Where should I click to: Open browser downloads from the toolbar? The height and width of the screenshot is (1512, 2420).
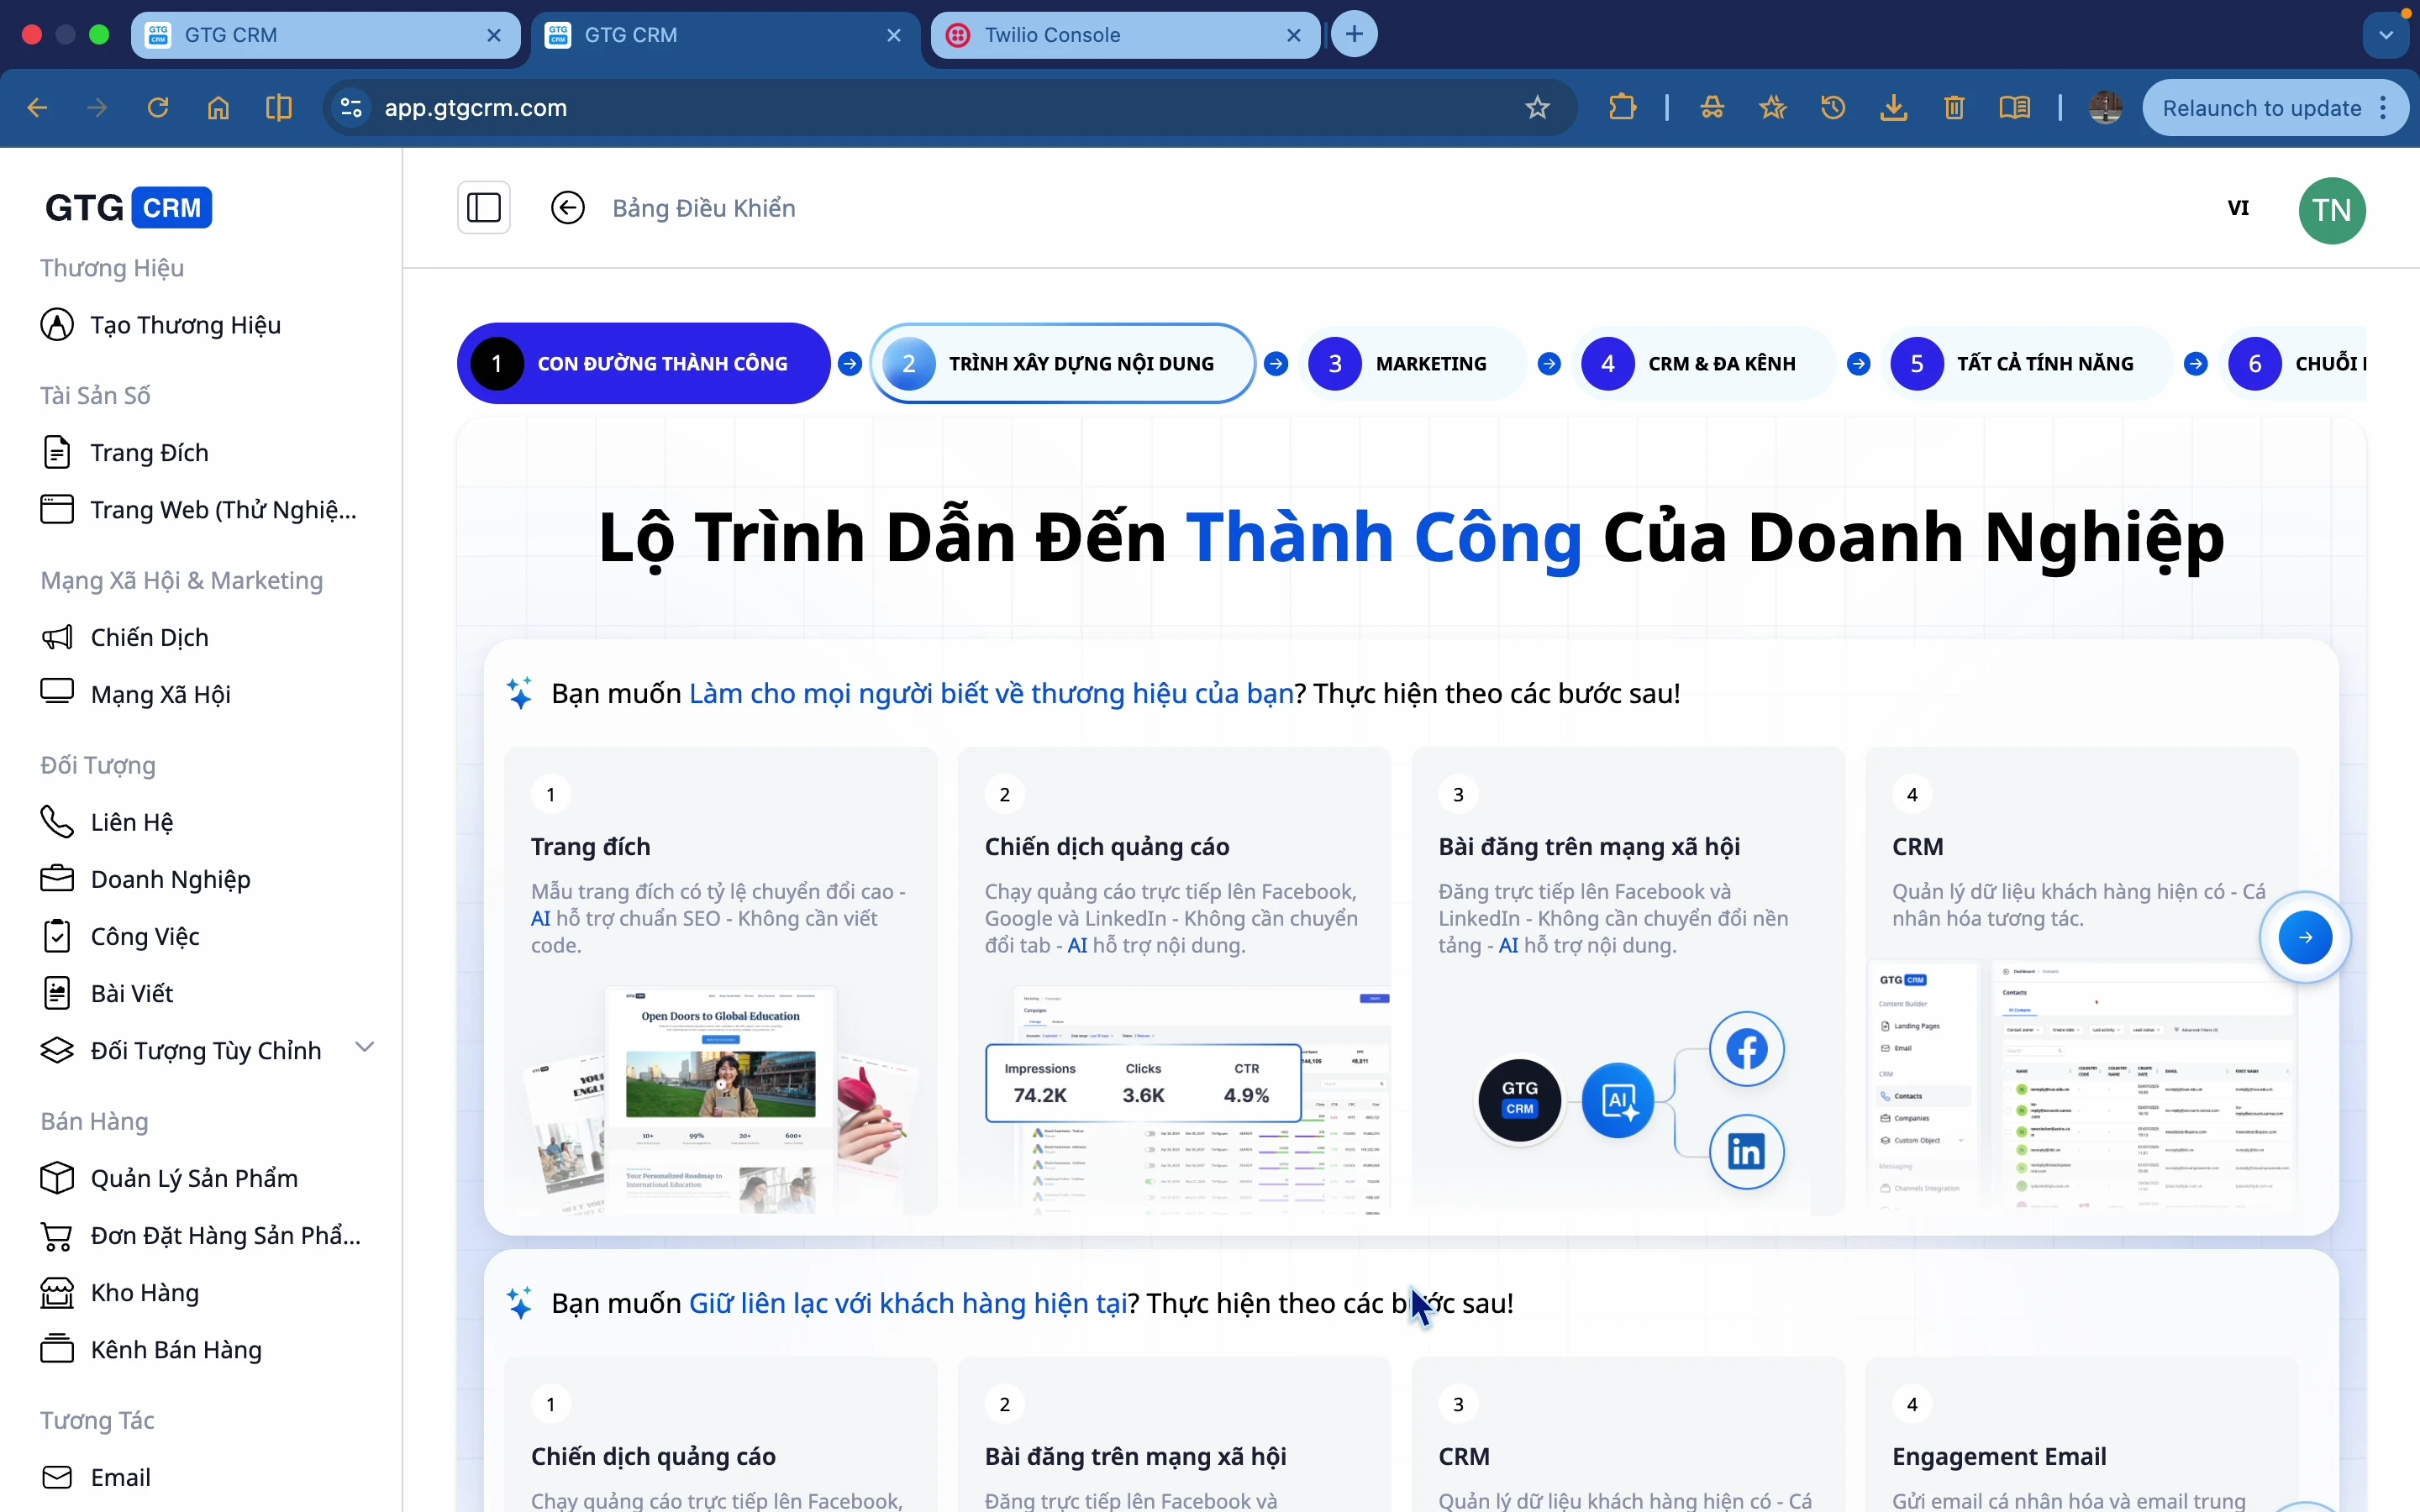tap(1893, 107)
